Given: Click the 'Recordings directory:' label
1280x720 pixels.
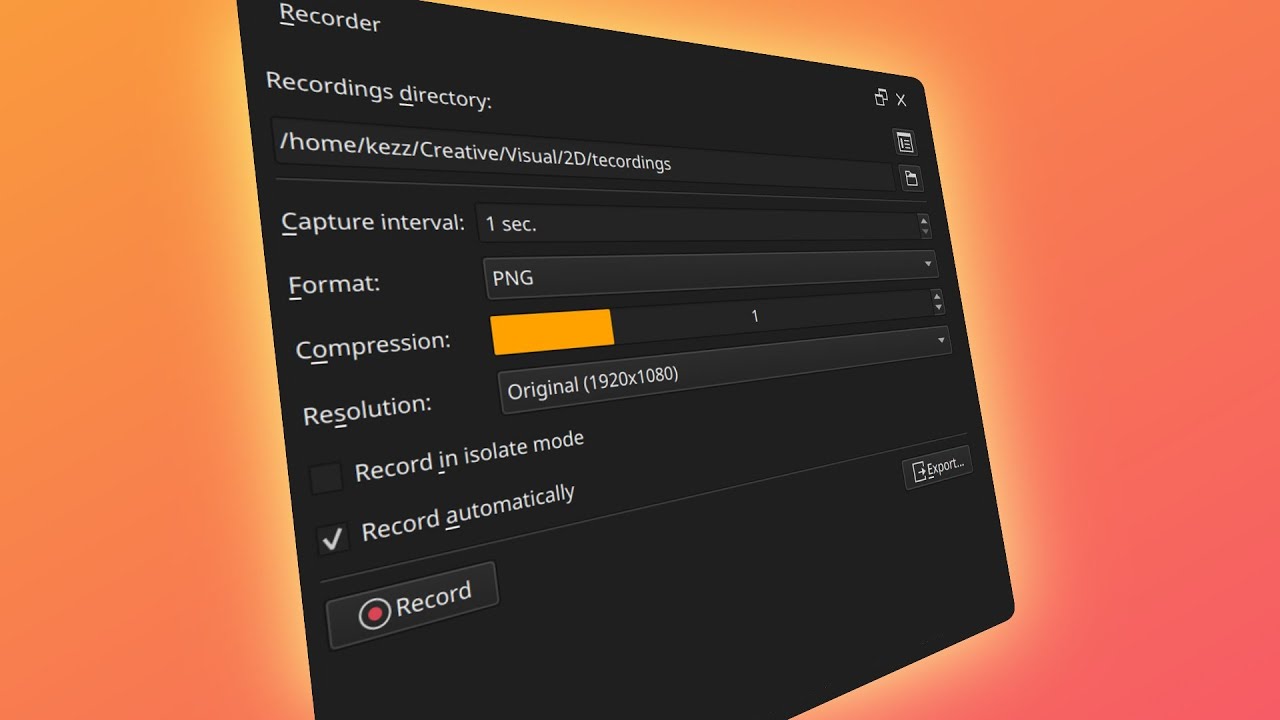Looking at the screenshot, I should [x=379, y=90].
